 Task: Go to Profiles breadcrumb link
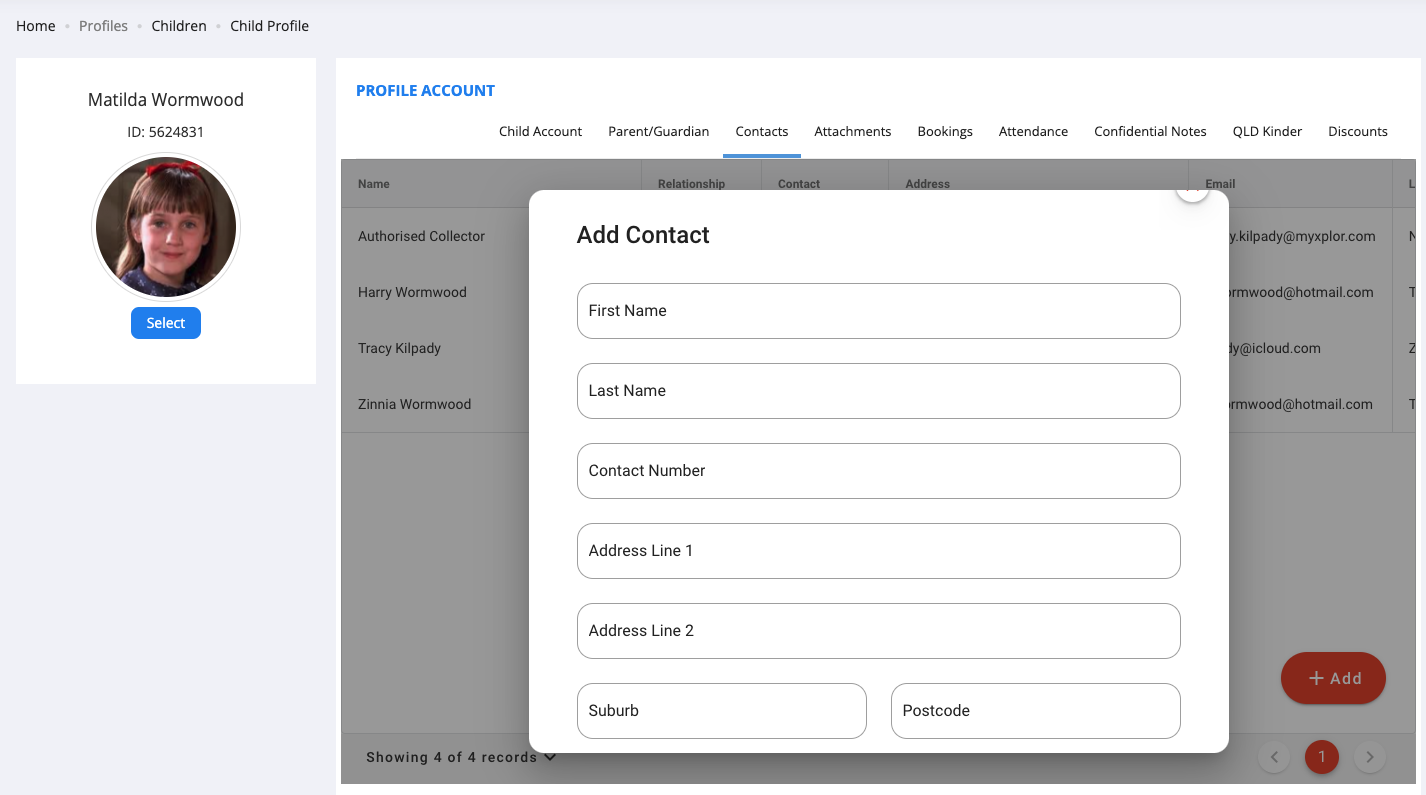coord(104,26)
